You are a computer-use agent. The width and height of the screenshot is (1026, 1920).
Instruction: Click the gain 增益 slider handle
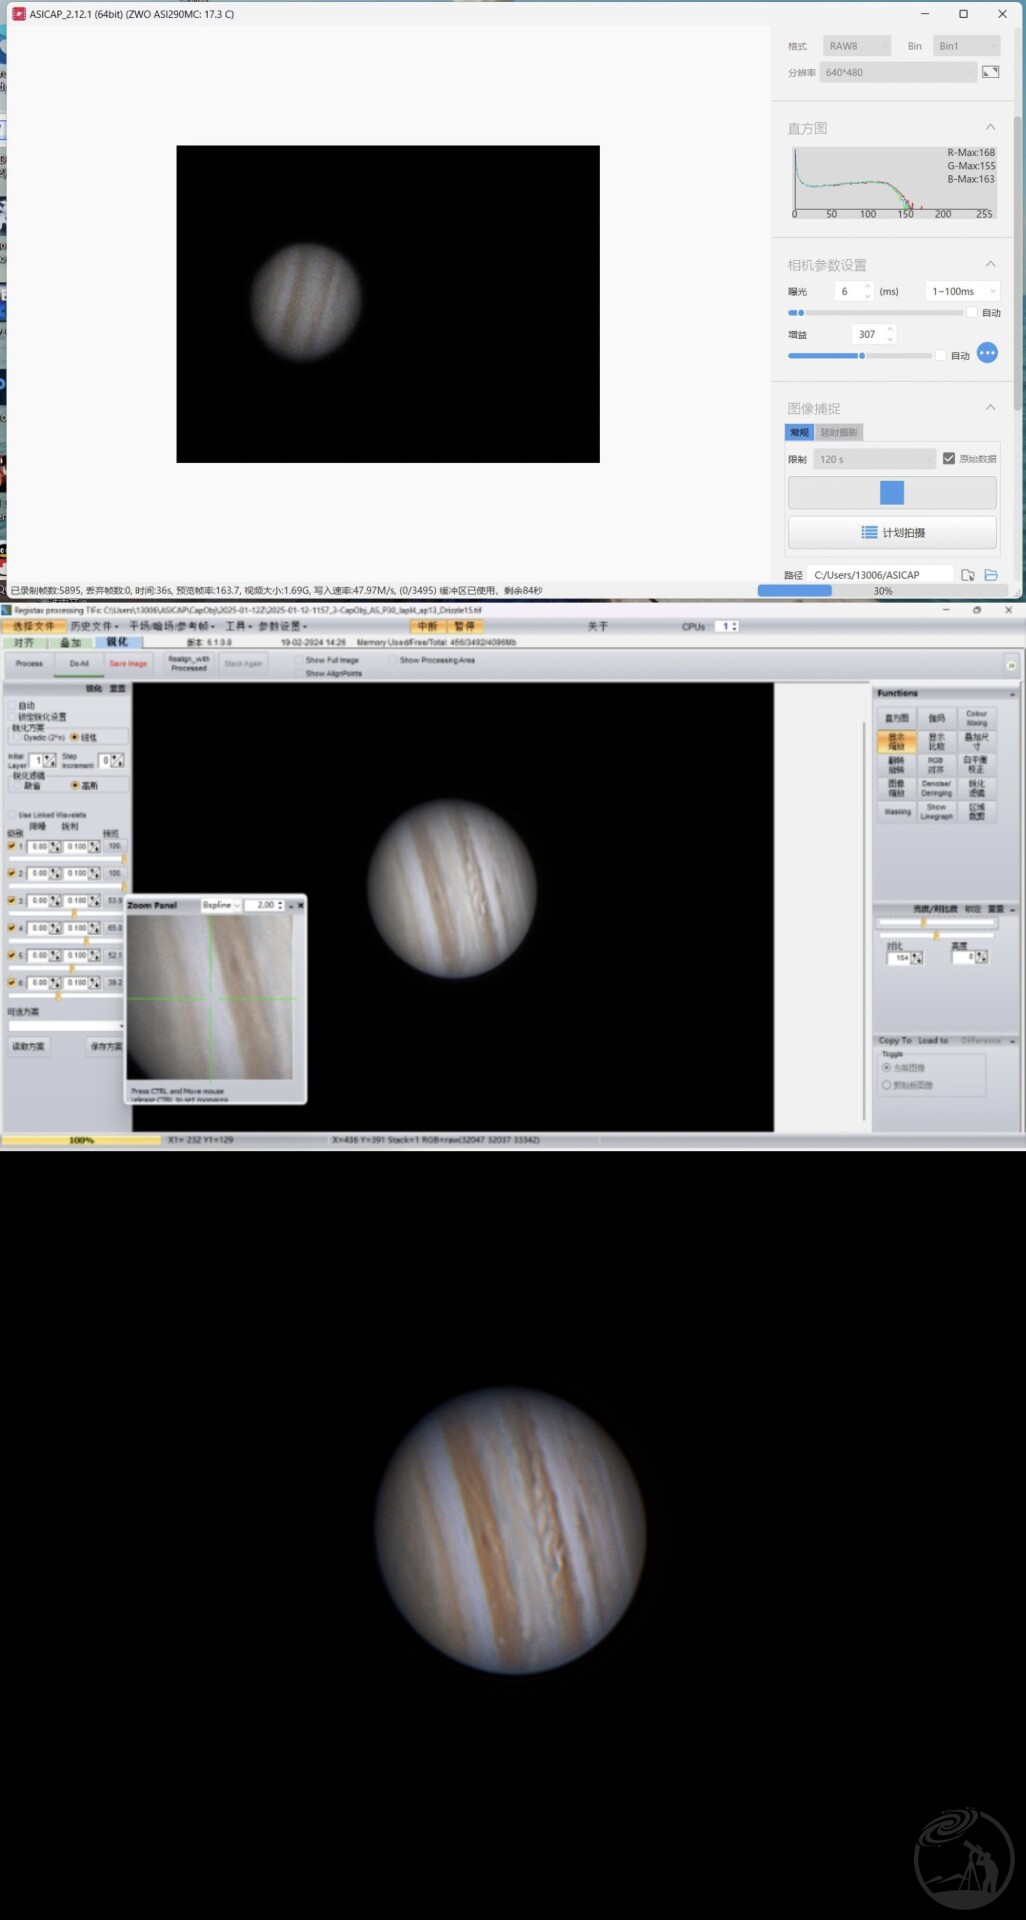click(x=861, y=355)
